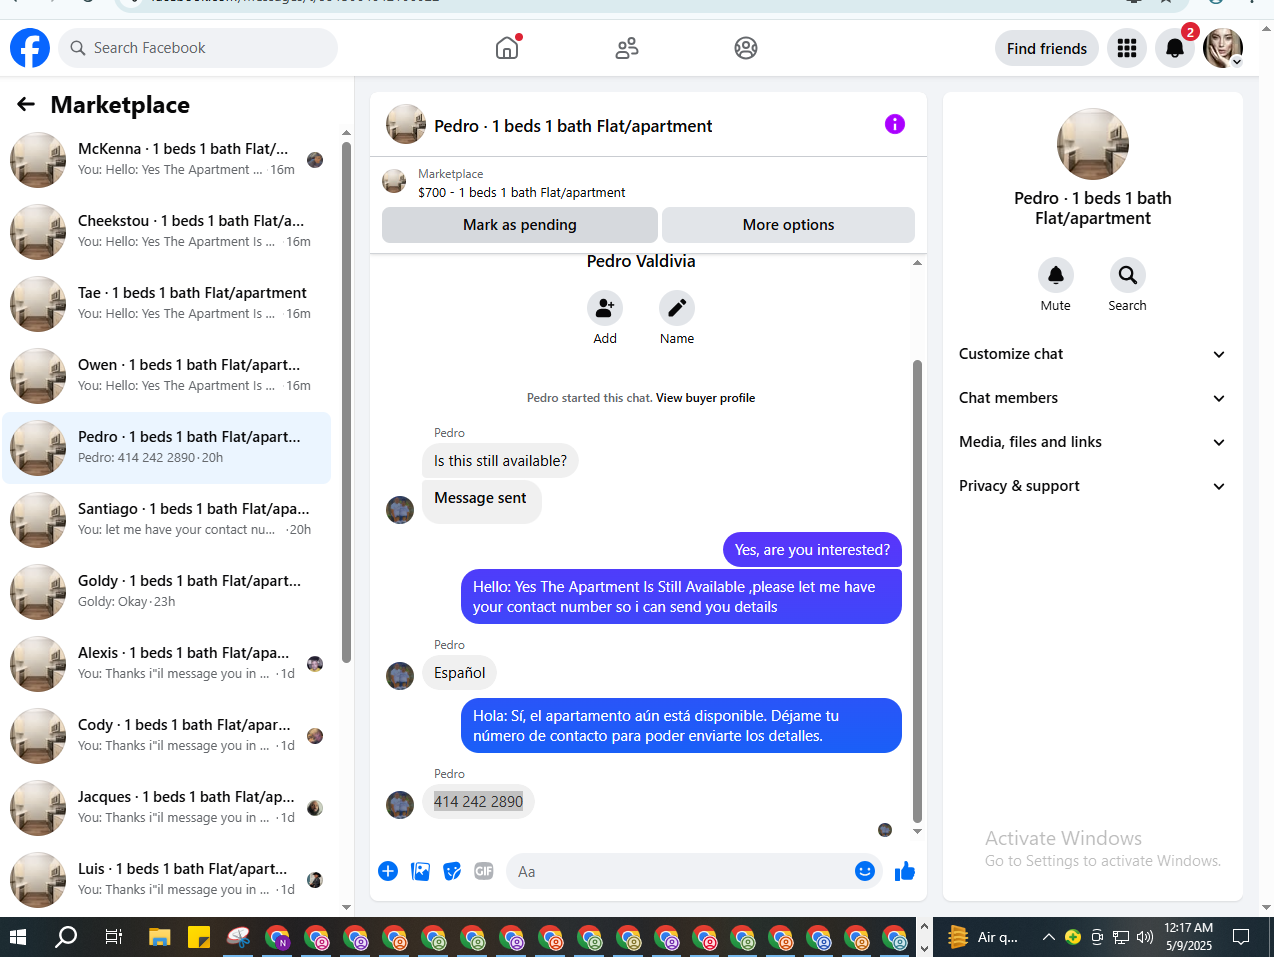The width and height of the screenshot is (1274, 957).
Task: Select the 414 242 2890 message
Action: (x=478, y=801)
